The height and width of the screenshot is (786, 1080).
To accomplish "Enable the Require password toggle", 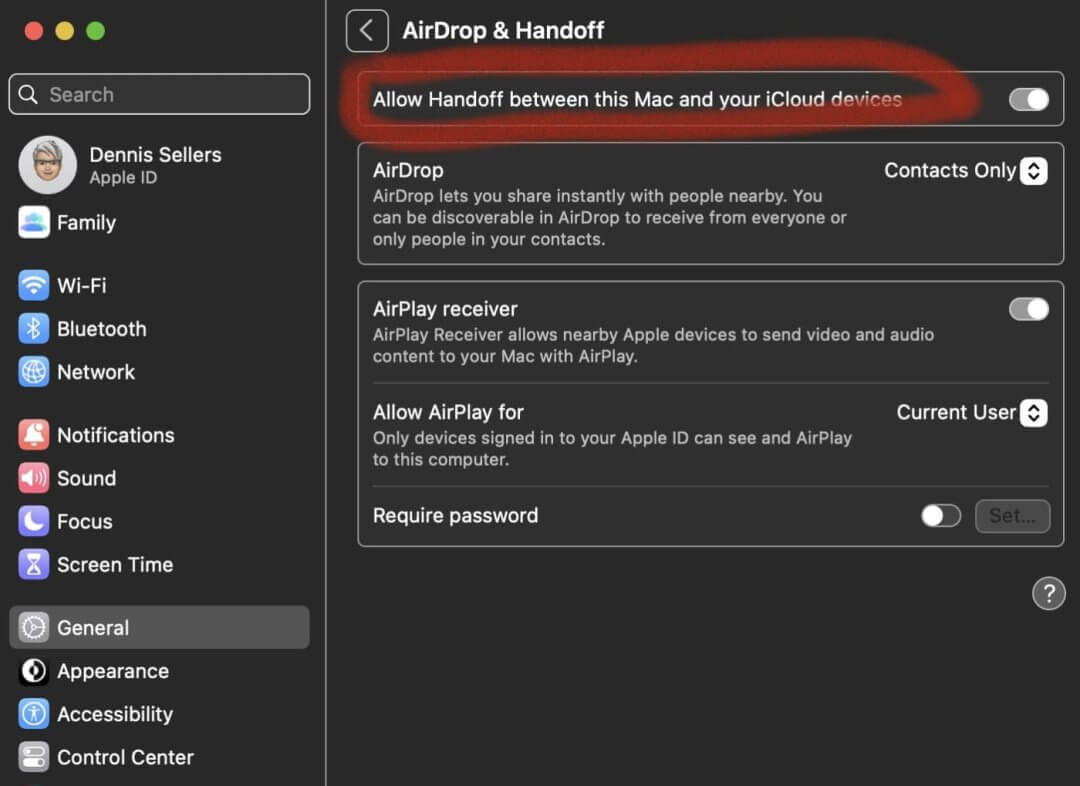I will point(940,516).
